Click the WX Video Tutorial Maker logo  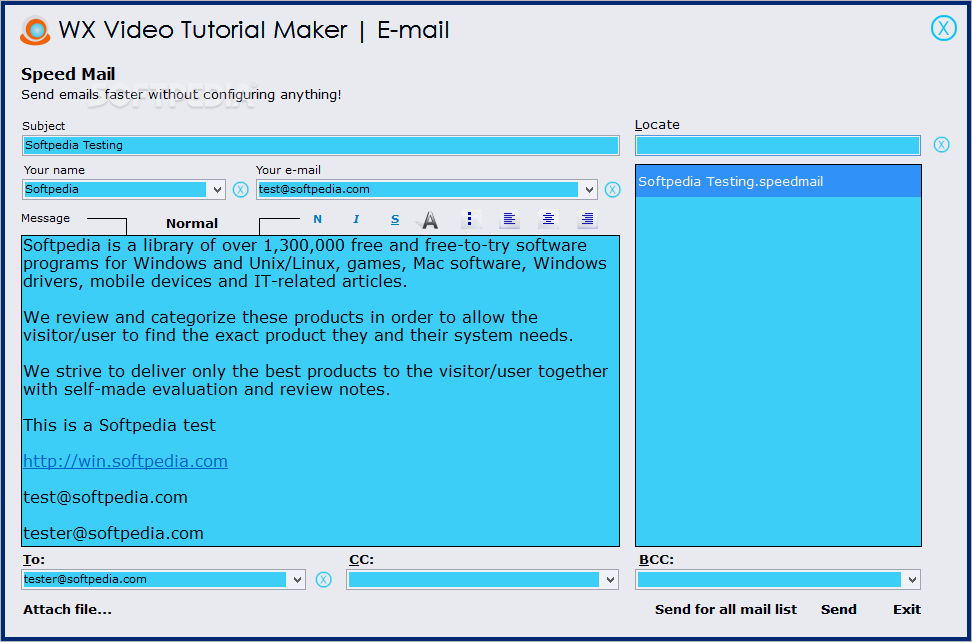point(35,30)
